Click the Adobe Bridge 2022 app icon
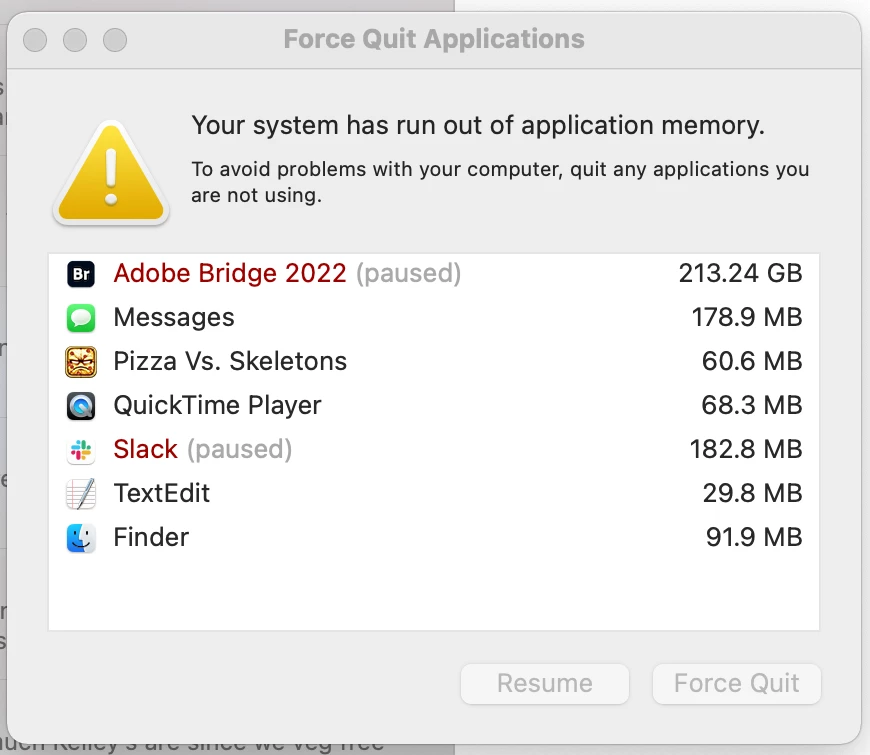Viewport: 870px width, 755px height. (81, 274)
